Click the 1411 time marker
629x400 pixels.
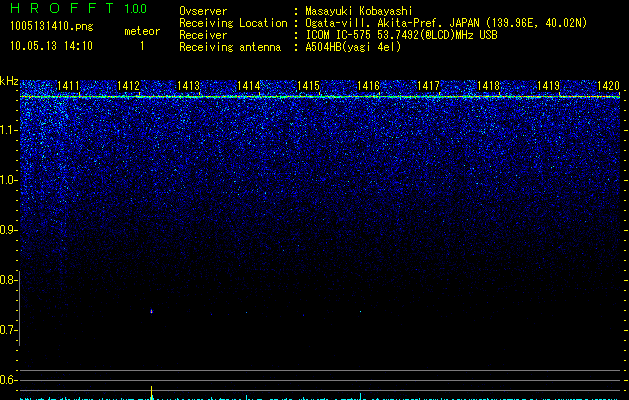pos(69,86)
